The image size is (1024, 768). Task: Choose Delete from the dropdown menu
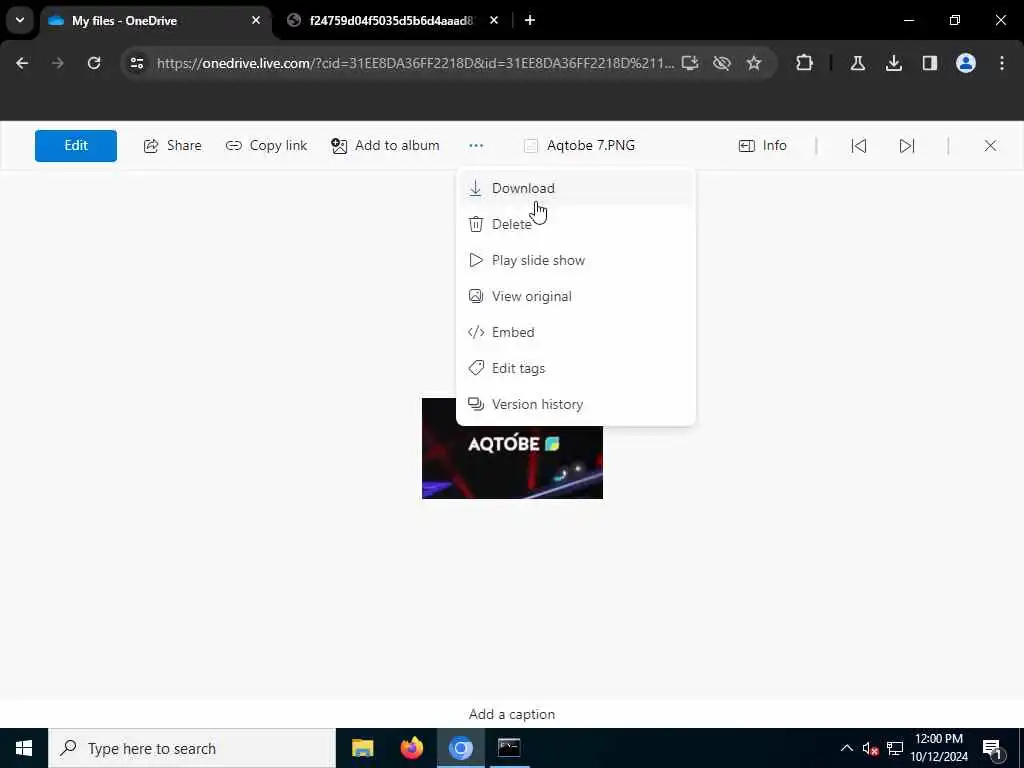(x=575, y=224)
